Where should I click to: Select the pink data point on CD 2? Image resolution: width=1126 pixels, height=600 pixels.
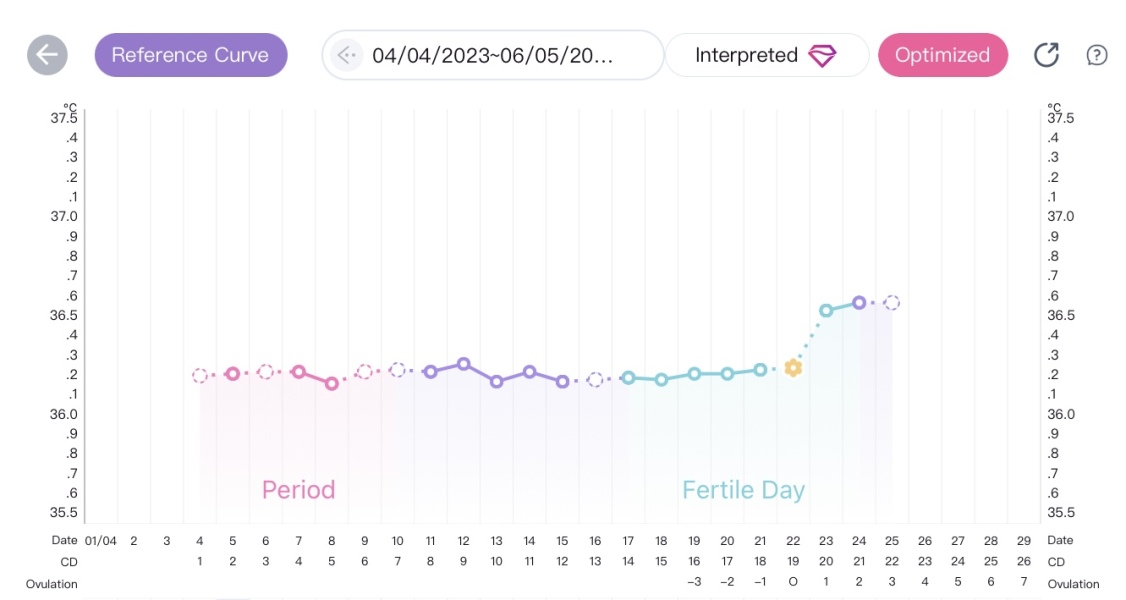tap(233, 374)
